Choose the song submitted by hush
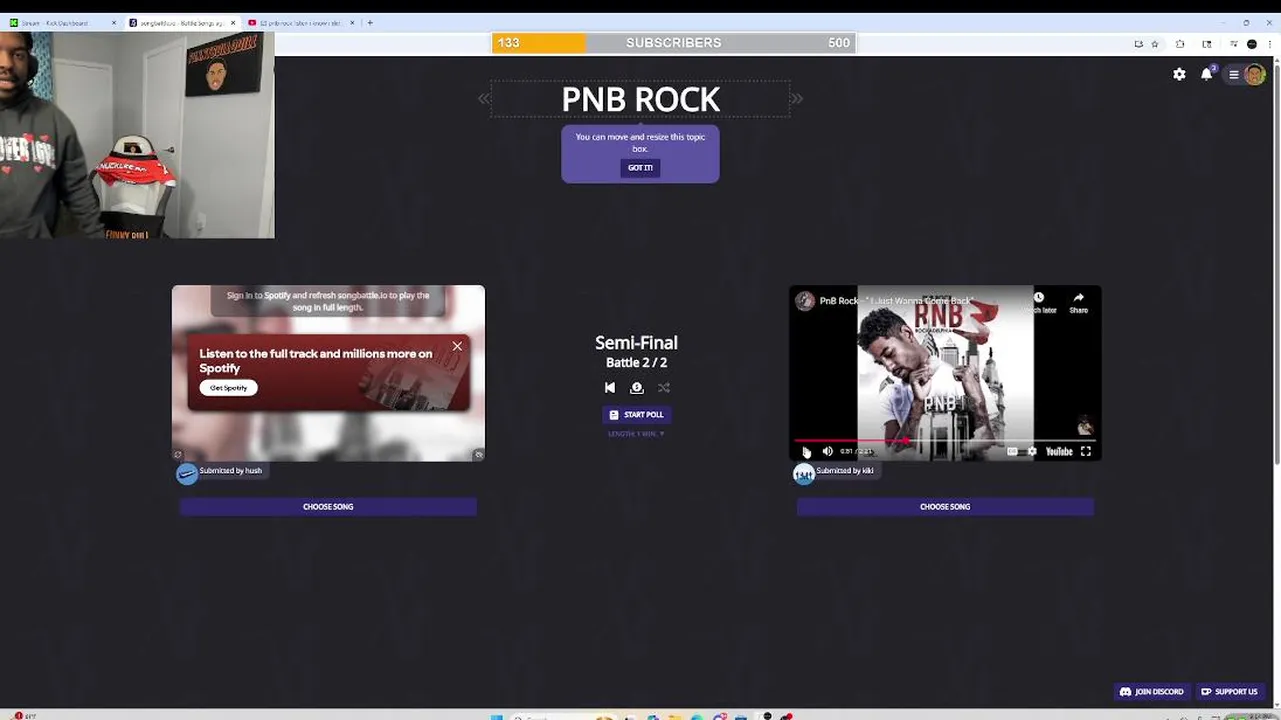Image resolution: width=1281 pixels, height=720 pixels. click(x=328, y=507)
